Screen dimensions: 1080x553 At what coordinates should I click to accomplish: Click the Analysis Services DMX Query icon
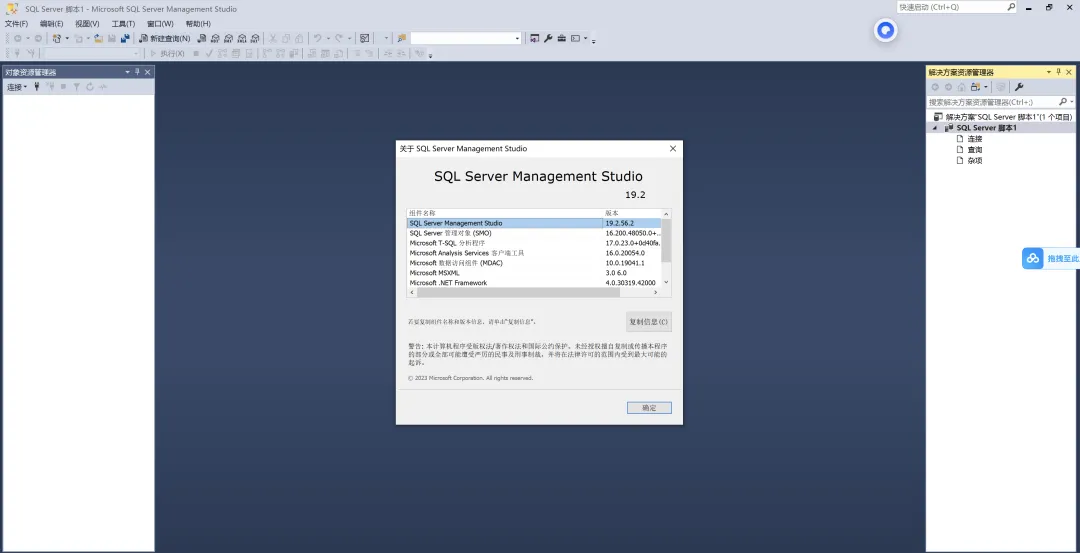[x=229, y=39]
